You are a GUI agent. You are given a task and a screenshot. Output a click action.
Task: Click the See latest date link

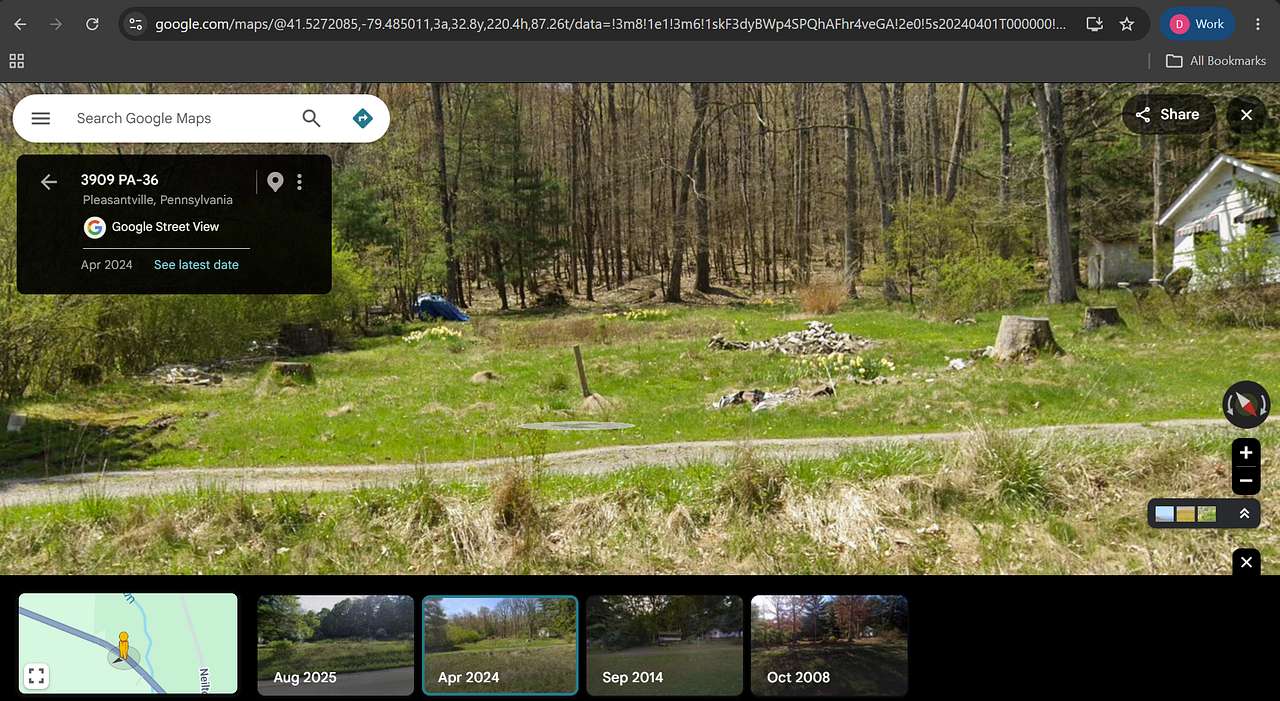click(196, 265)
